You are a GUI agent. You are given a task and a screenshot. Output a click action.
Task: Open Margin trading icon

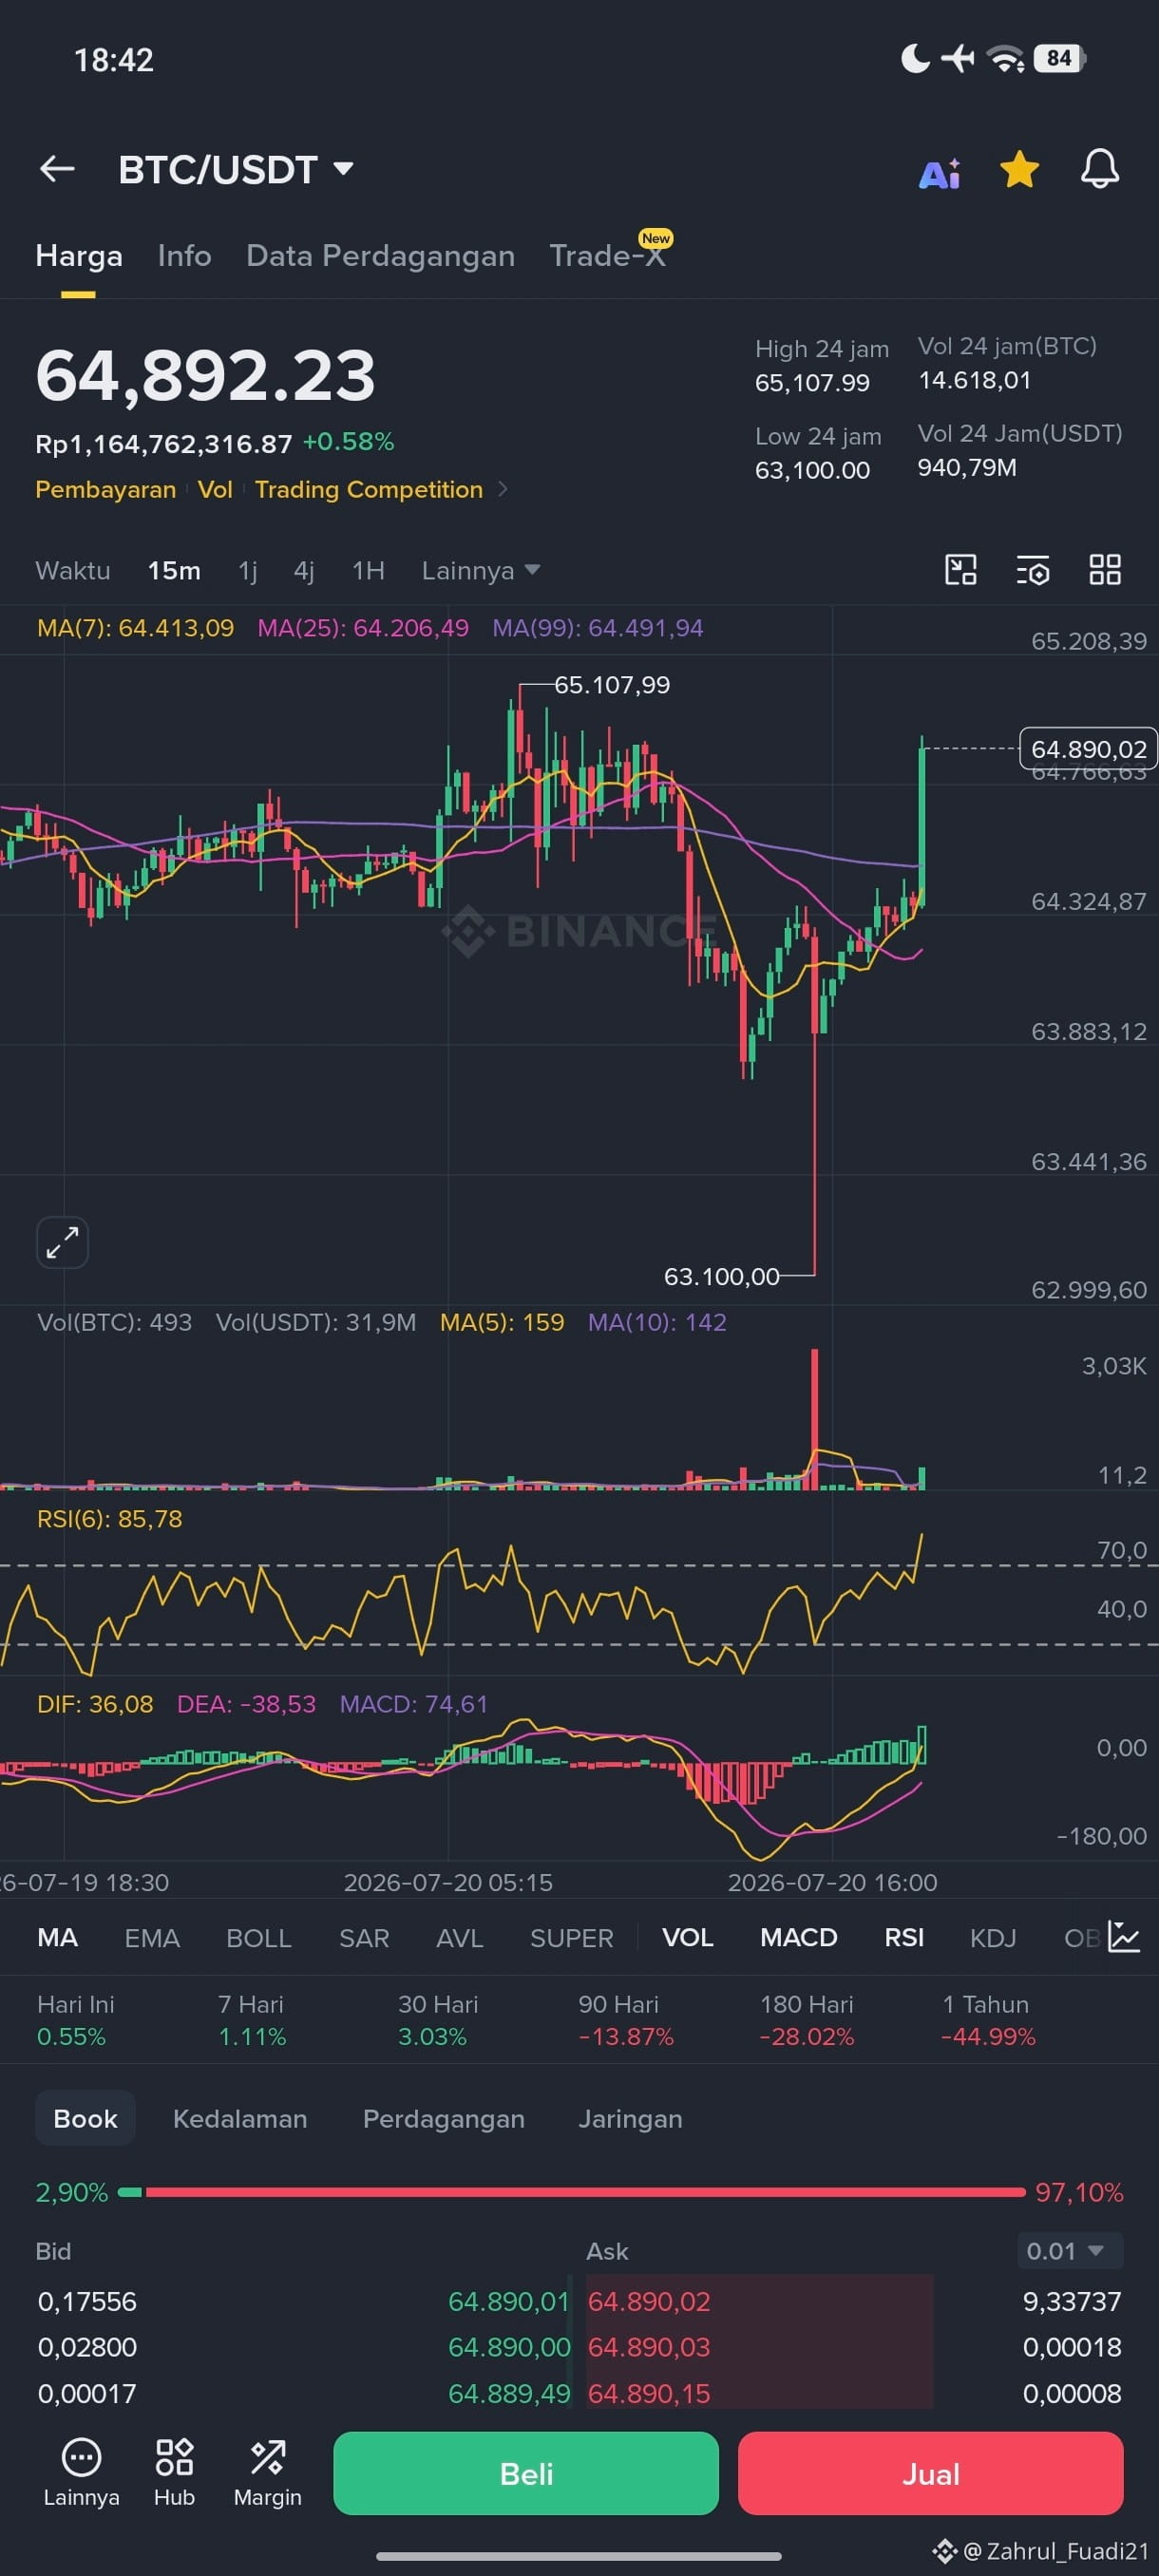267,2472
